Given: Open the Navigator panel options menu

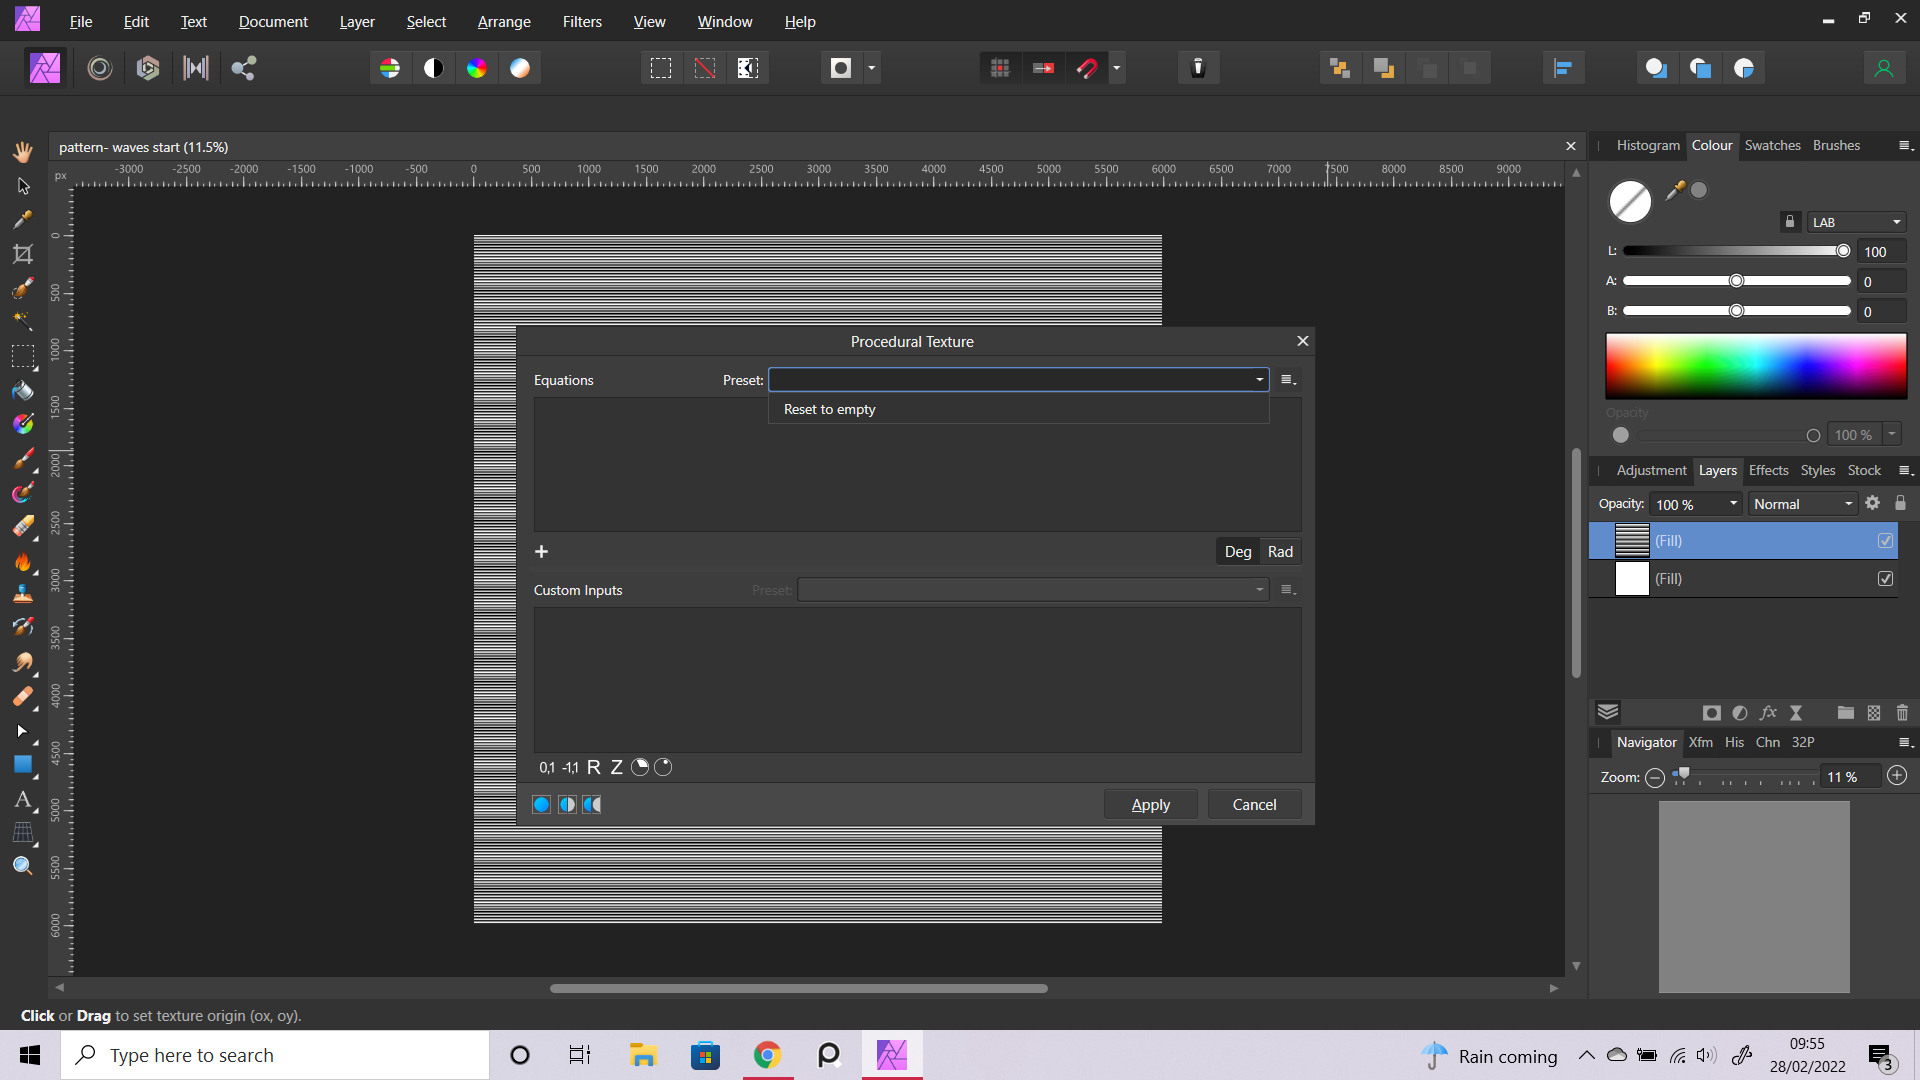Looking at the screenshot, I should [1905, 743].
